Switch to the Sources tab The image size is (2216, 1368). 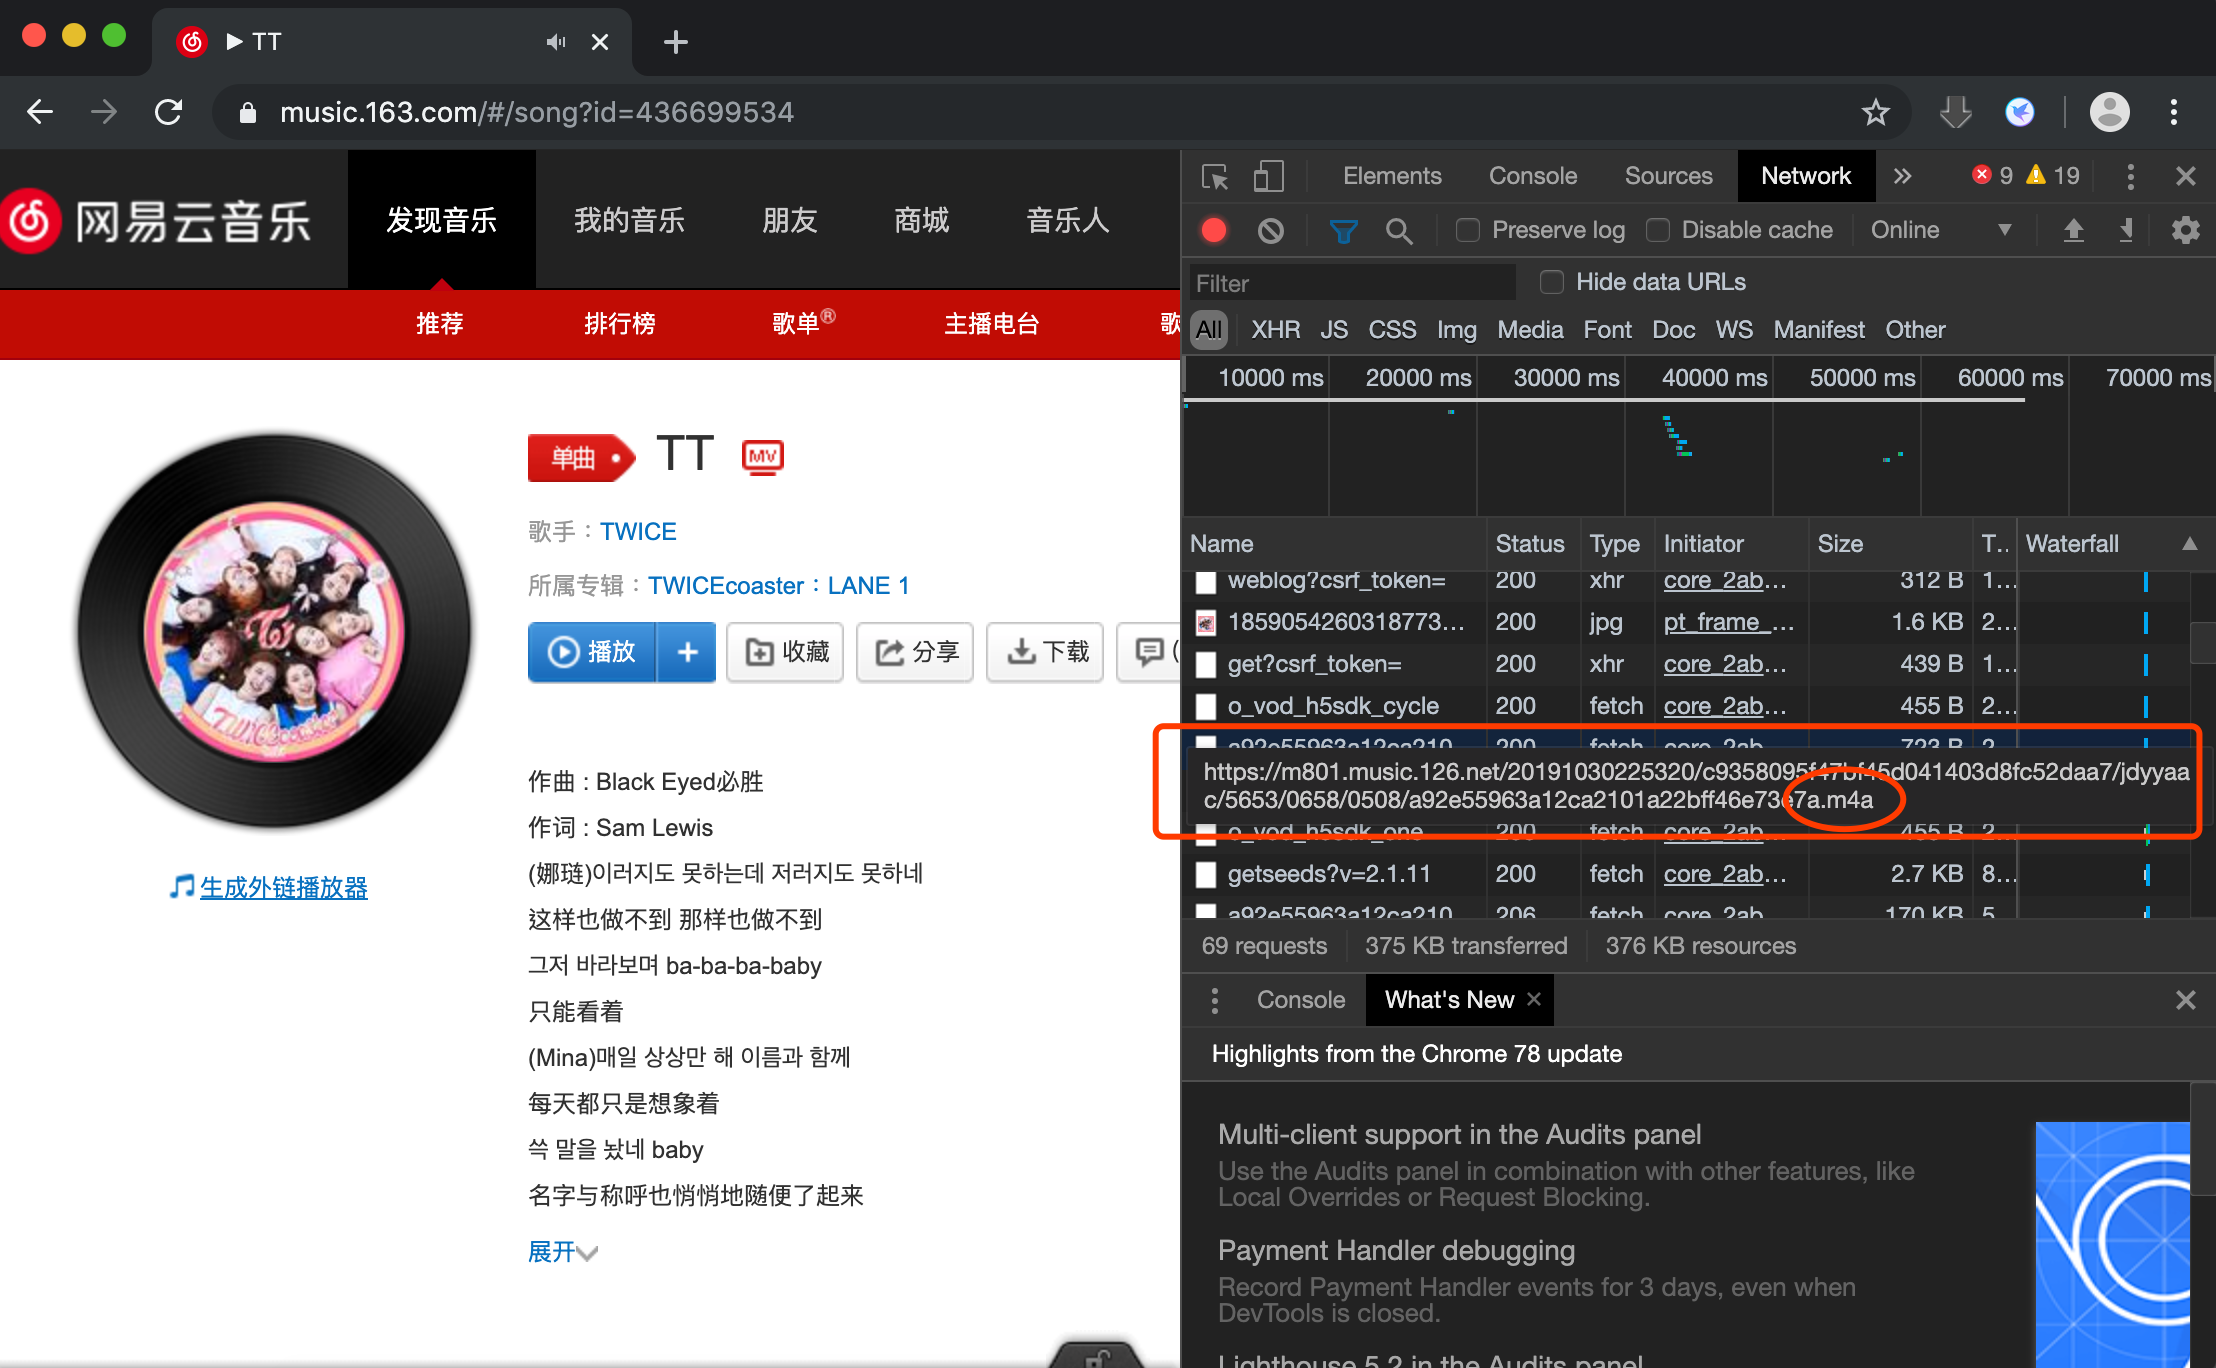(x=1668, y=176)
